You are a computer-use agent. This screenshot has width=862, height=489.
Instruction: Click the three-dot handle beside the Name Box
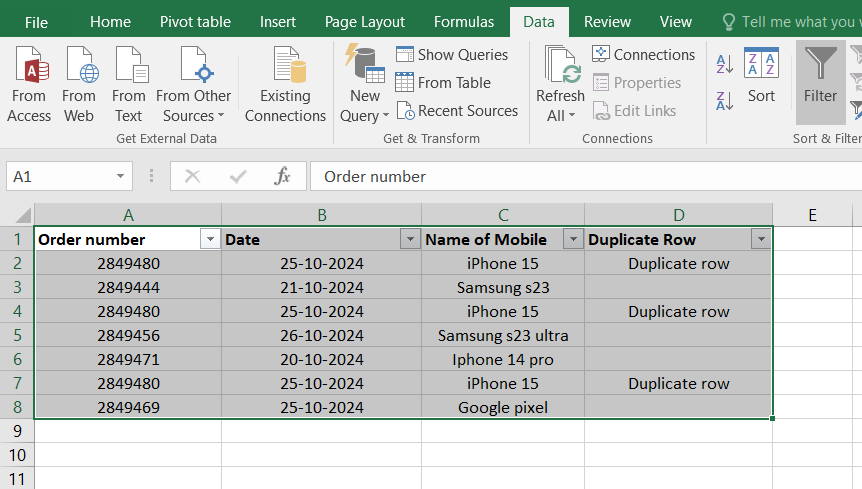[151, 176]
